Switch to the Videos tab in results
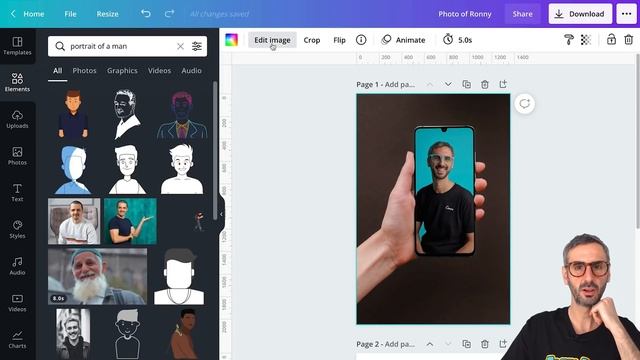 [159, 71]
